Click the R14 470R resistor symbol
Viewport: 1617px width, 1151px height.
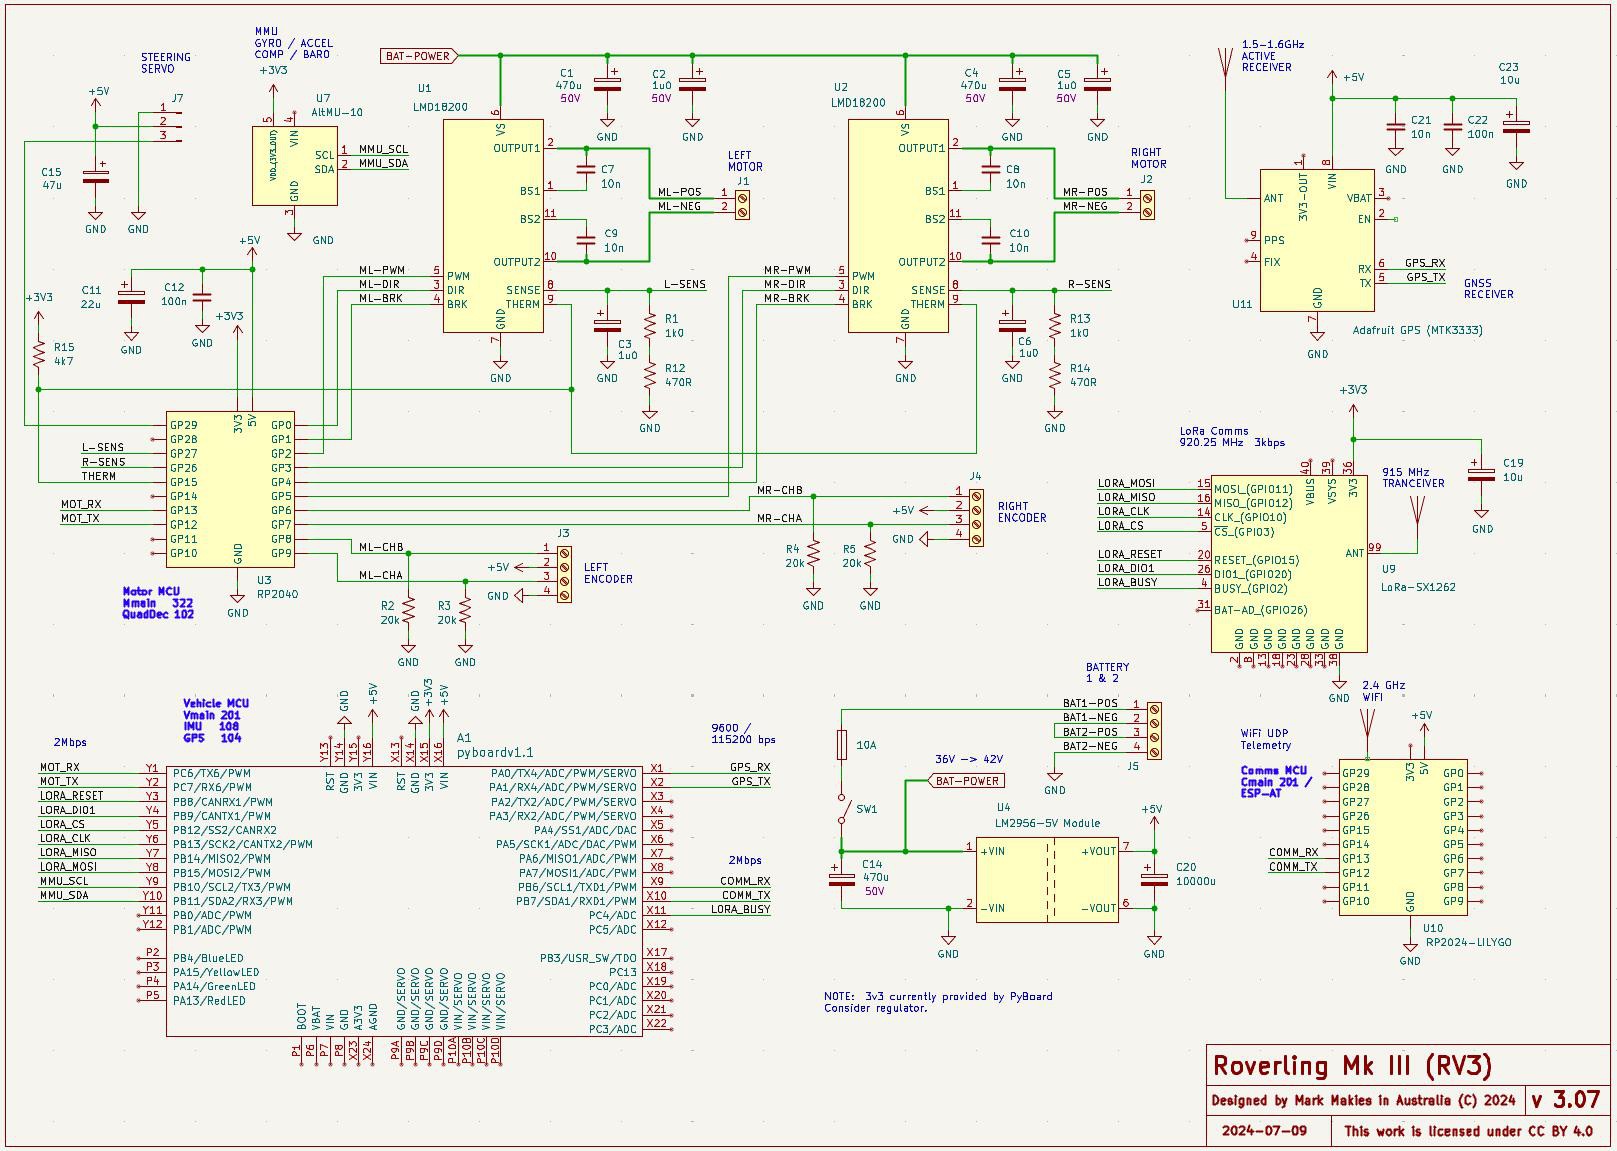[1054, 375]
